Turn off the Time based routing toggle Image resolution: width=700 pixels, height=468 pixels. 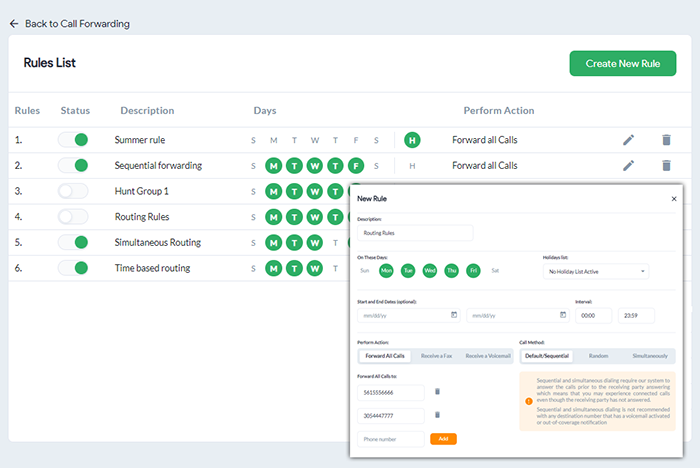(73, 268)
